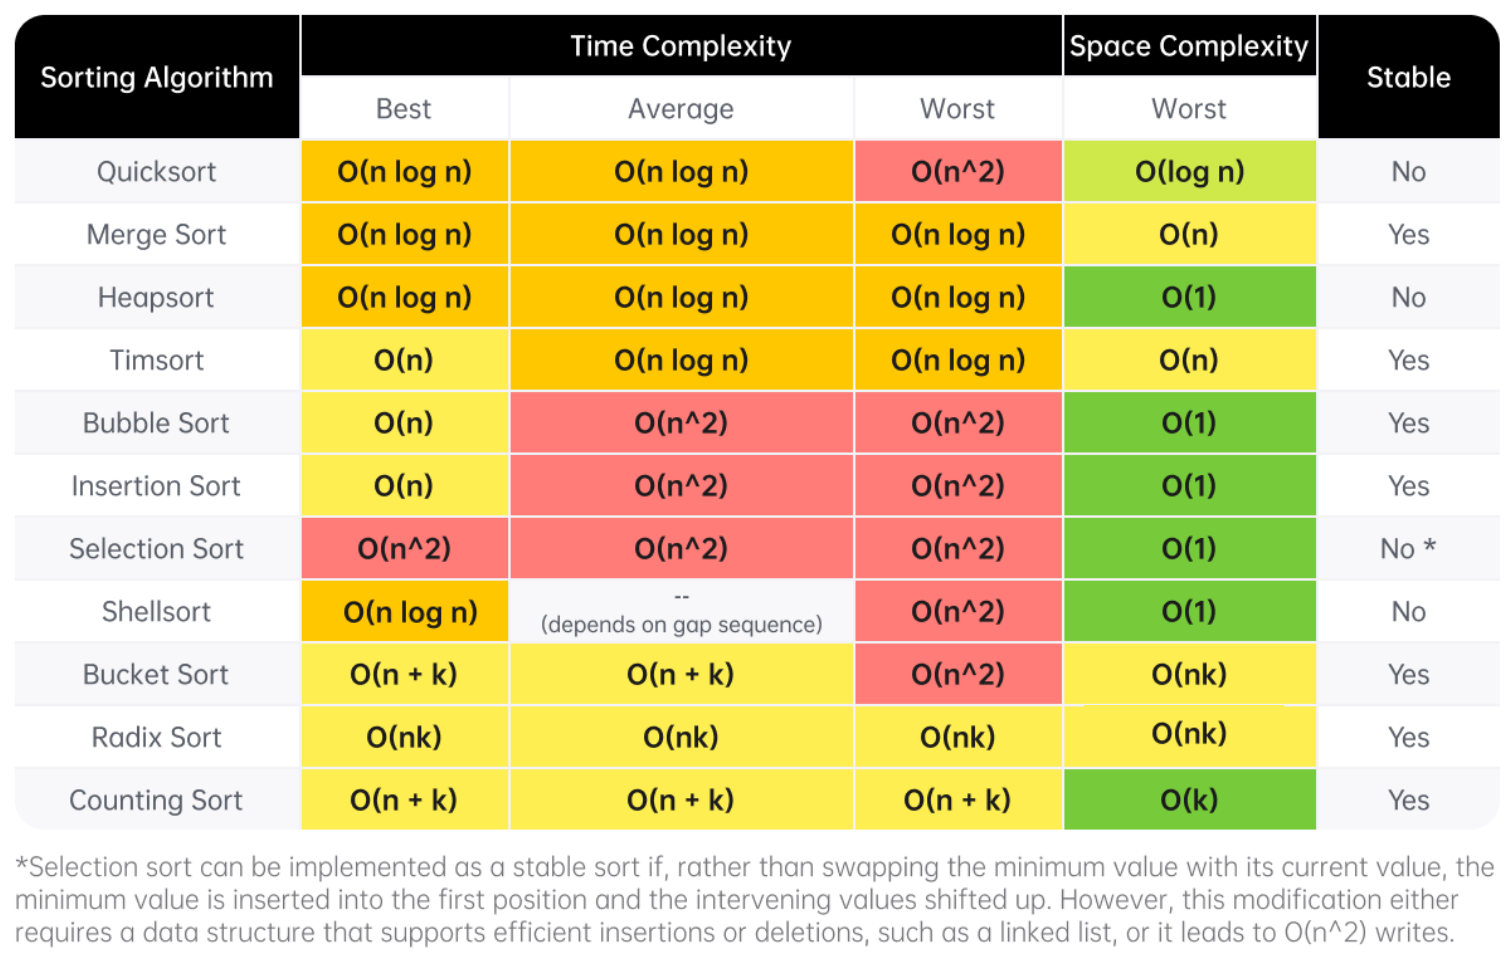
Task: Select Quicksort's red O(n^2) worst-time cell
Action: [x=957, y=172]
